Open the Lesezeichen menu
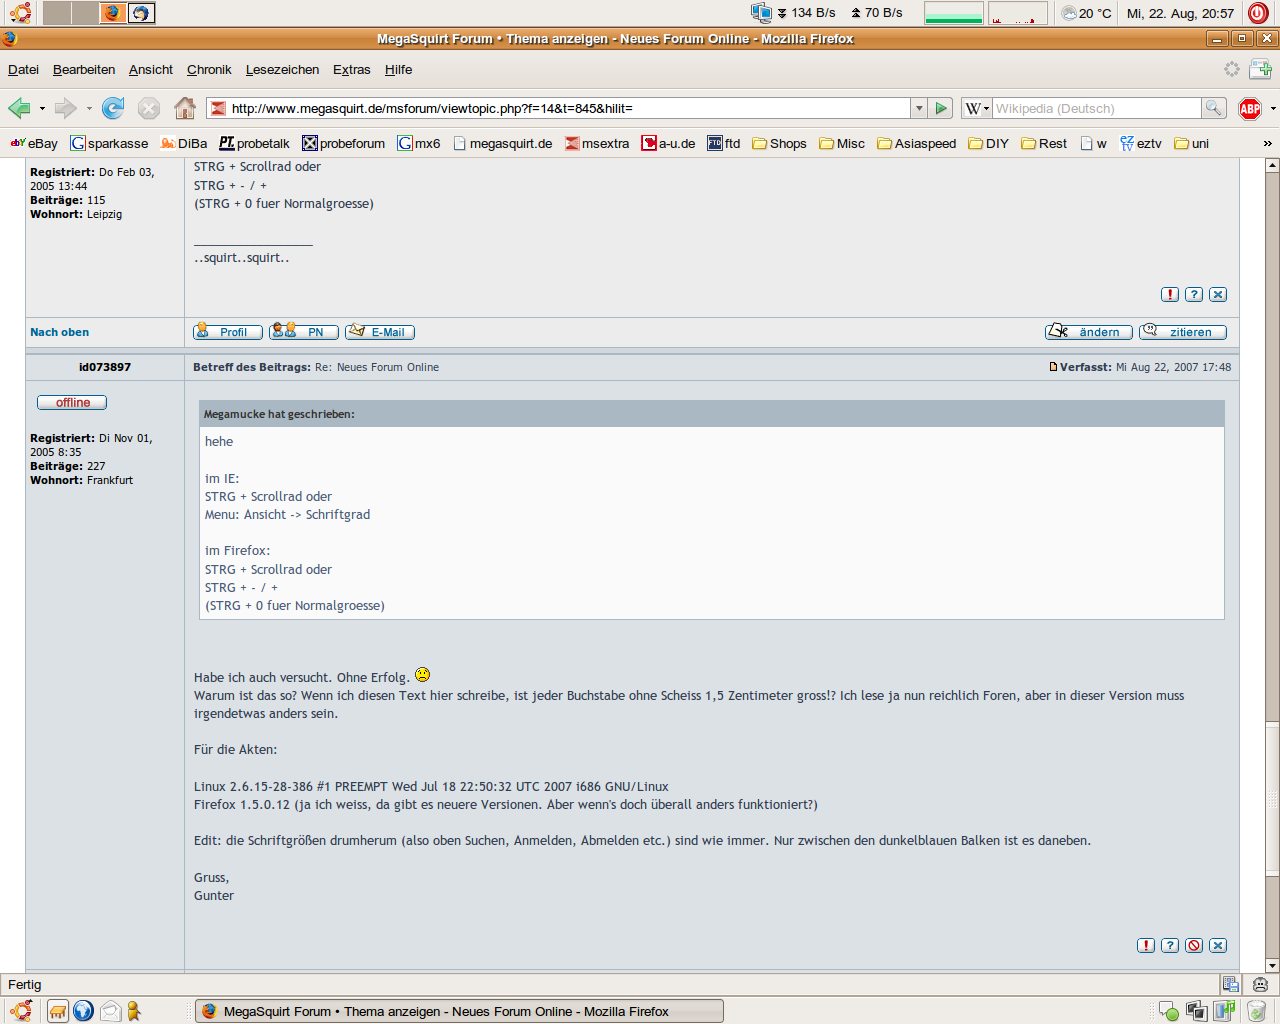The image size is (1280, 1024). click(x=282, y=69)
